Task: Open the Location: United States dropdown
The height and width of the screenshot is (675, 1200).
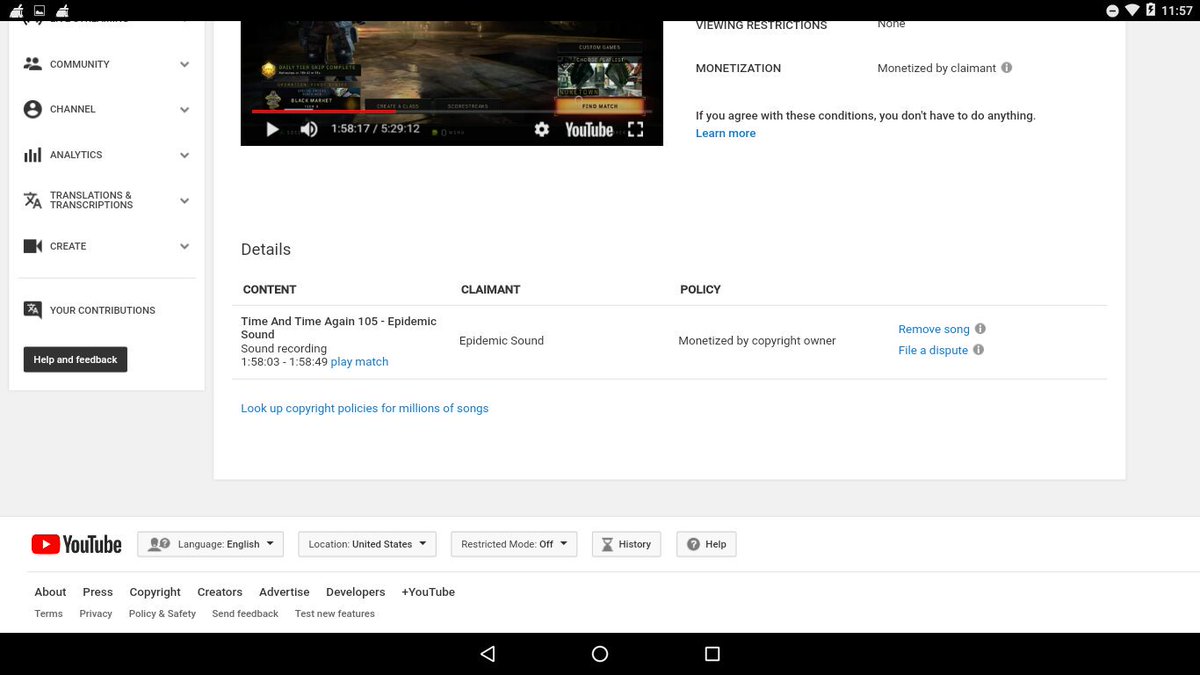Action: 368,544
